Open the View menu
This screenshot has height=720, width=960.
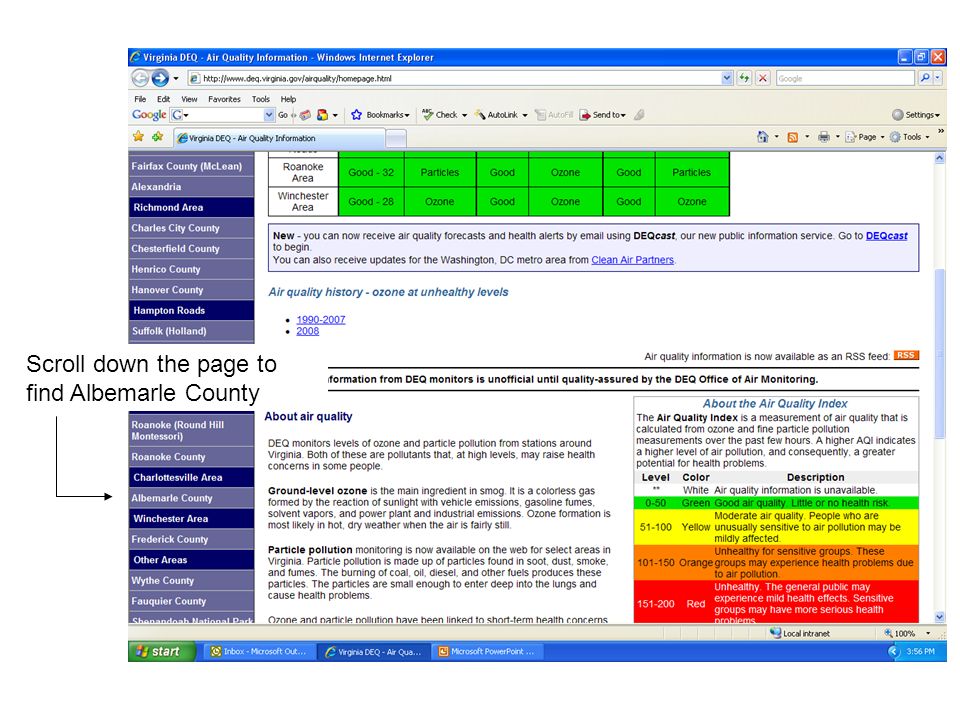pyautogui.click(x=189, y=99)
